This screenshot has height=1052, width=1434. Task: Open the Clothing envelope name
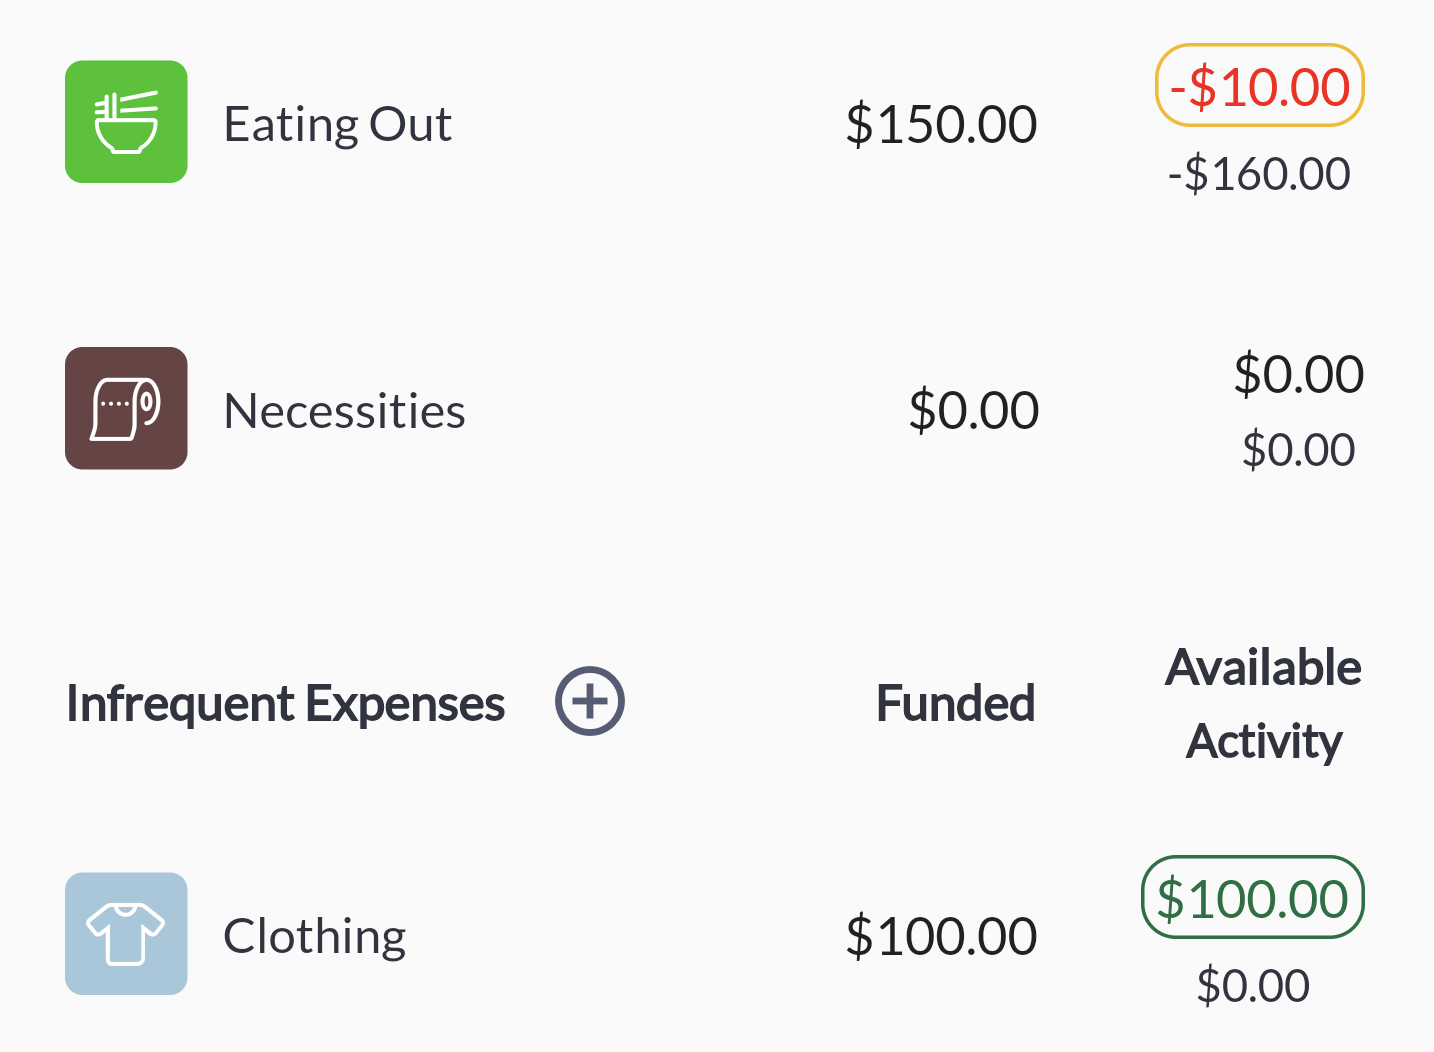[315, 937]
